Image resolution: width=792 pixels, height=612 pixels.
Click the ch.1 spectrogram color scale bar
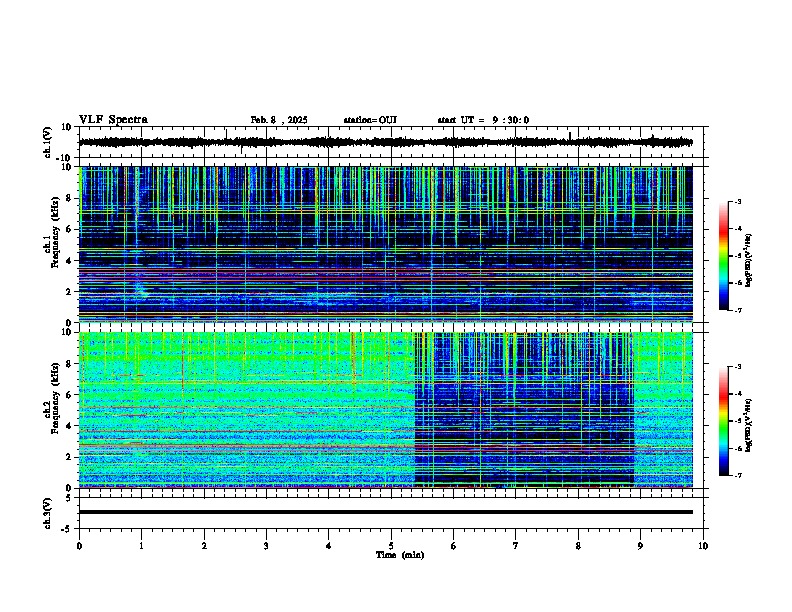pos(724,256)
